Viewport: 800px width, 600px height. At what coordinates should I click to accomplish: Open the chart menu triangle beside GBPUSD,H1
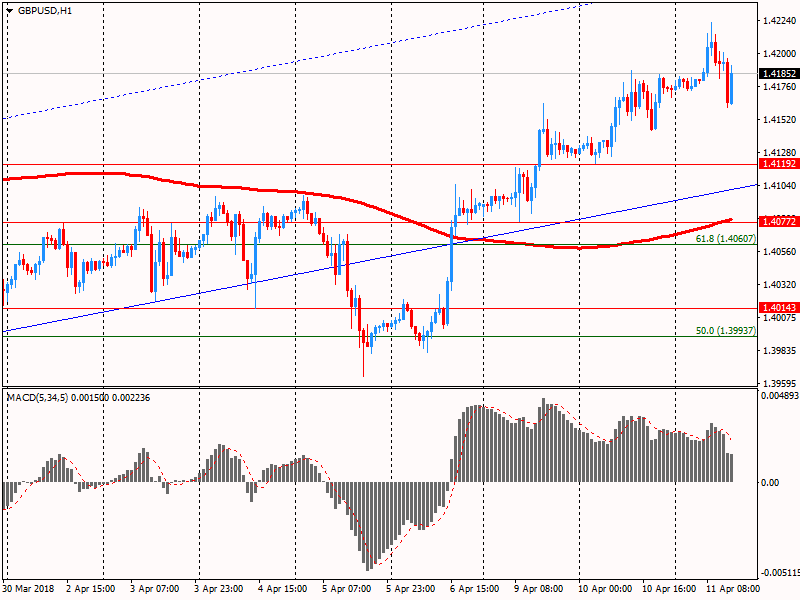[x=10, y=11]
